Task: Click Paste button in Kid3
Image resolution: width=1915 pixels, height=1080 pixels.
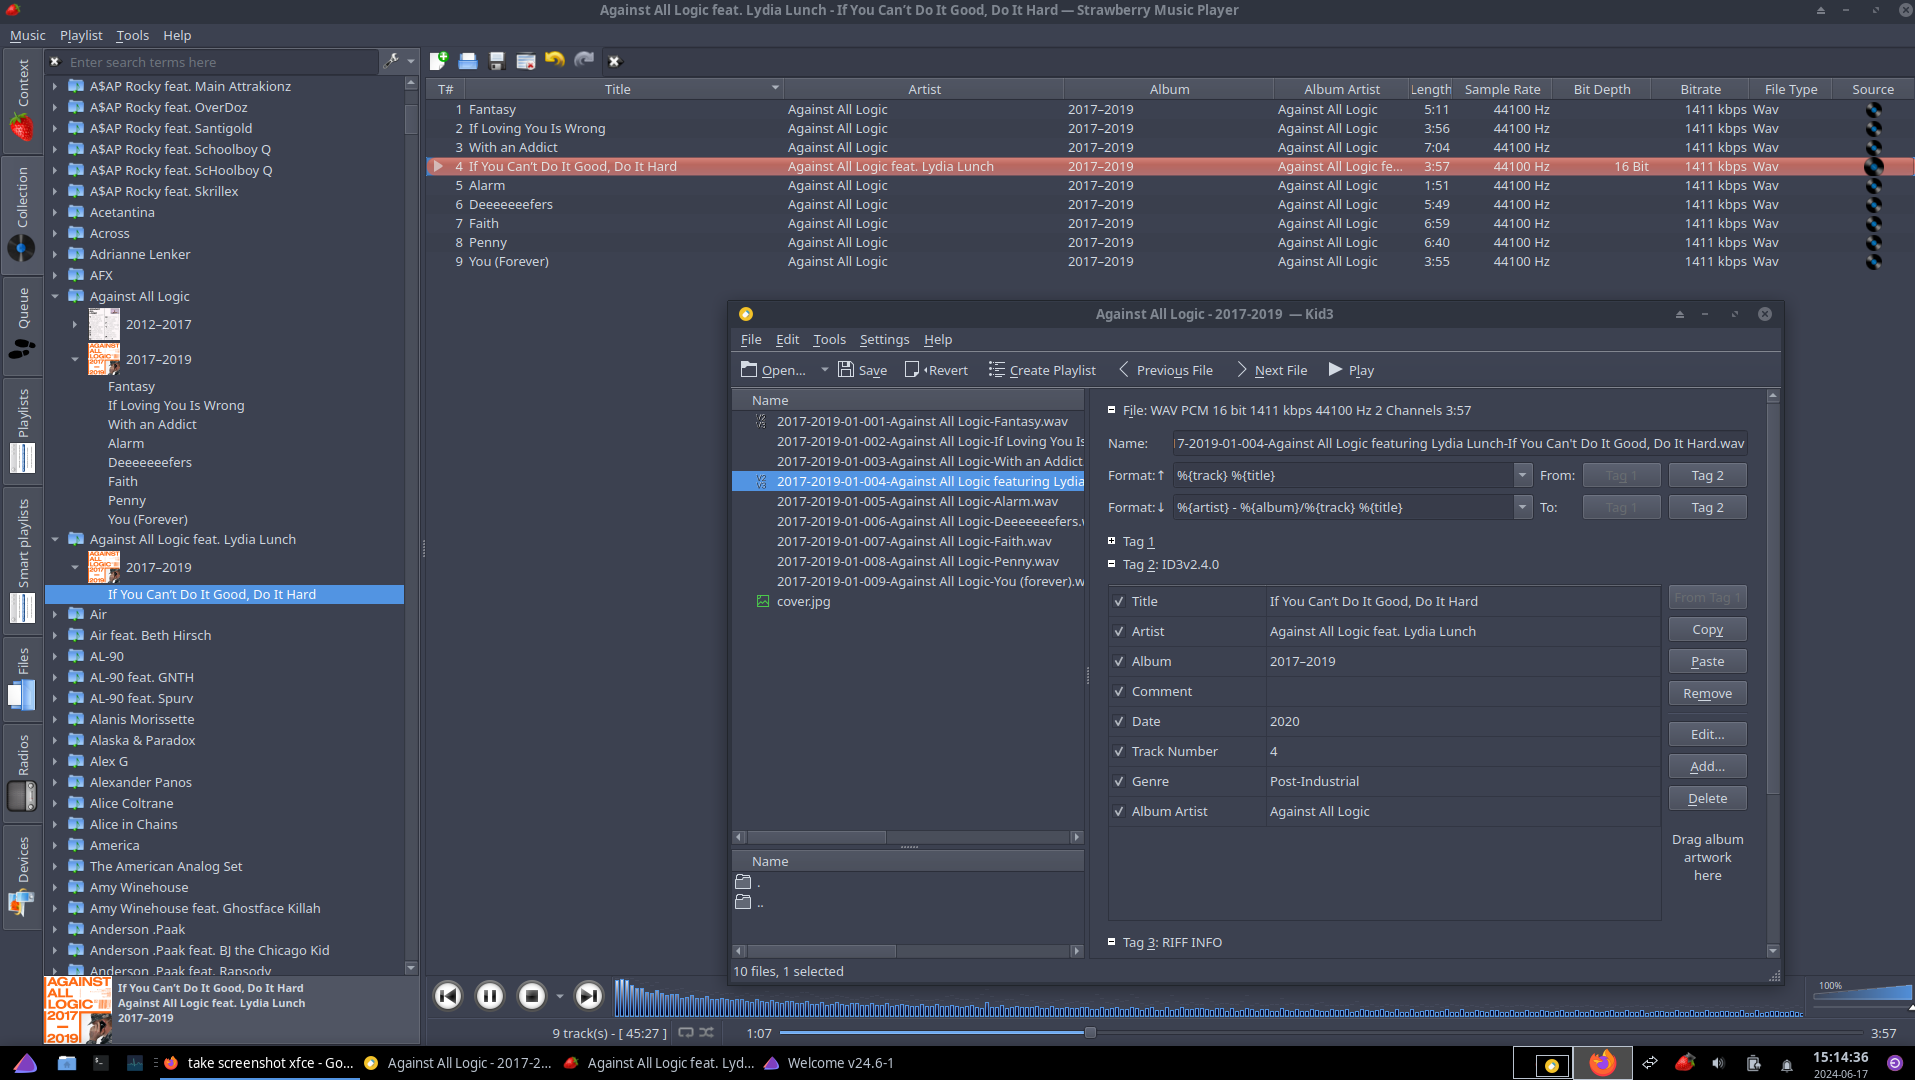Action: coord(1707,661)
